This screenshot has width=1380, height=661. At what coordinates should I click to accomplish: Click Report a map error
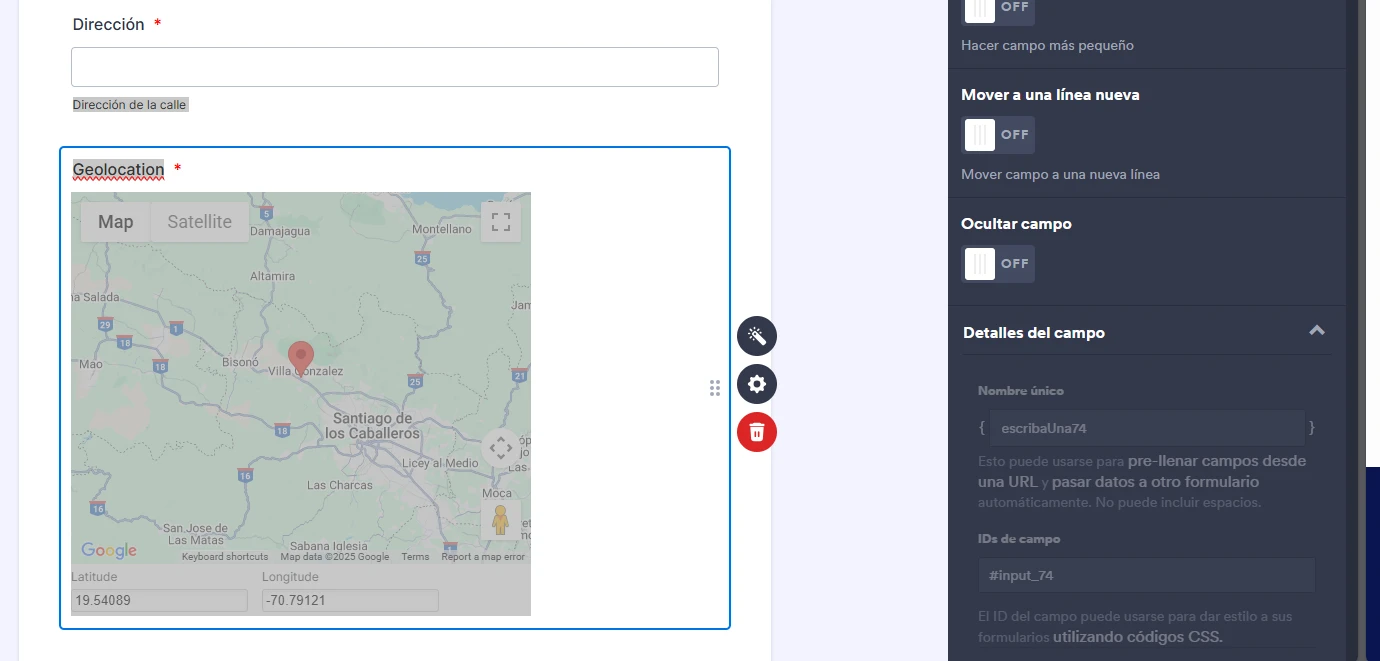click(484, 556)
